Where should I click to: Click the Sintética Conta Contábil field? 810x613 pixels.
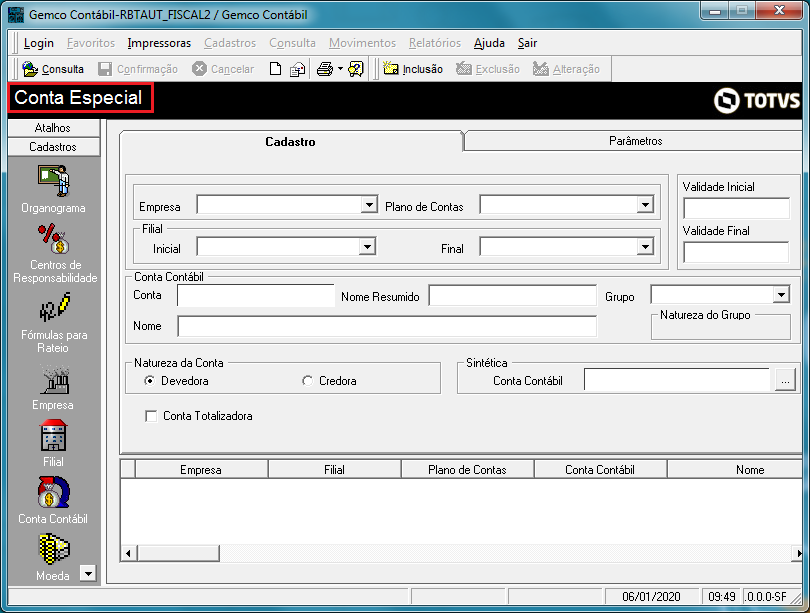coord(677,380)
